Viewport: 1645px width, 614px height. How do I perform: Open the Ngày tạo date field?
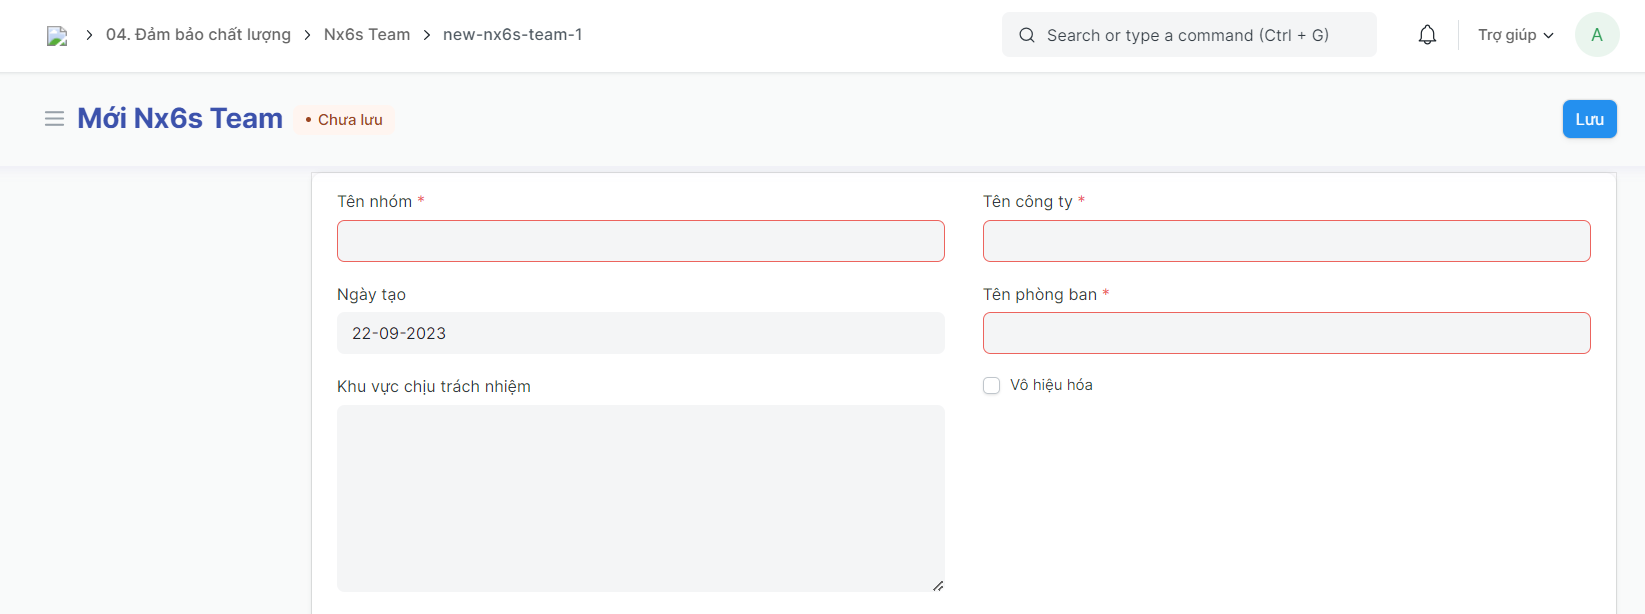click(640, 333)
